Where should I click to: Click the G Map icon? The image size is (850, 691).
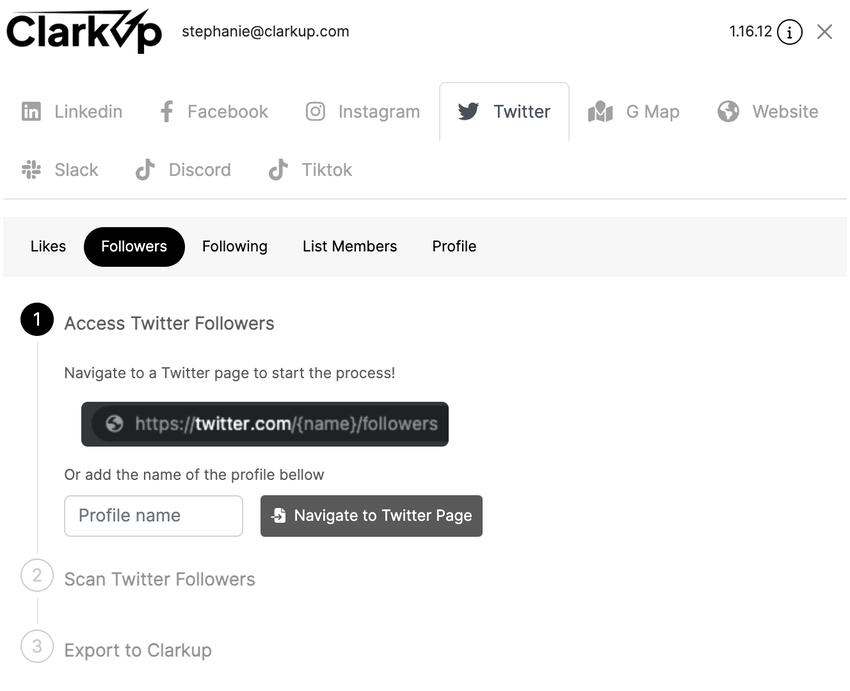600,112
